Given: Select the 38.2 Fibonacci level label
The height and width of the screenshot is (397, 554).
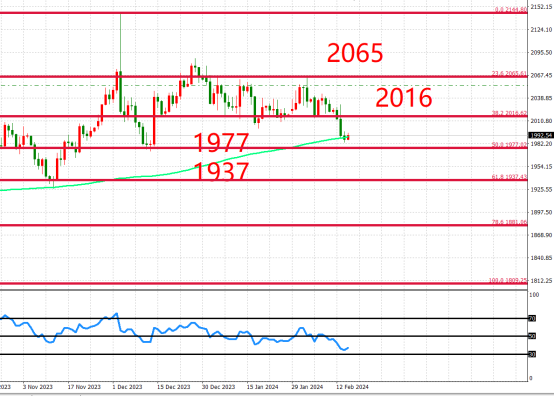Looking at the screenshot, I should (509, 113).
